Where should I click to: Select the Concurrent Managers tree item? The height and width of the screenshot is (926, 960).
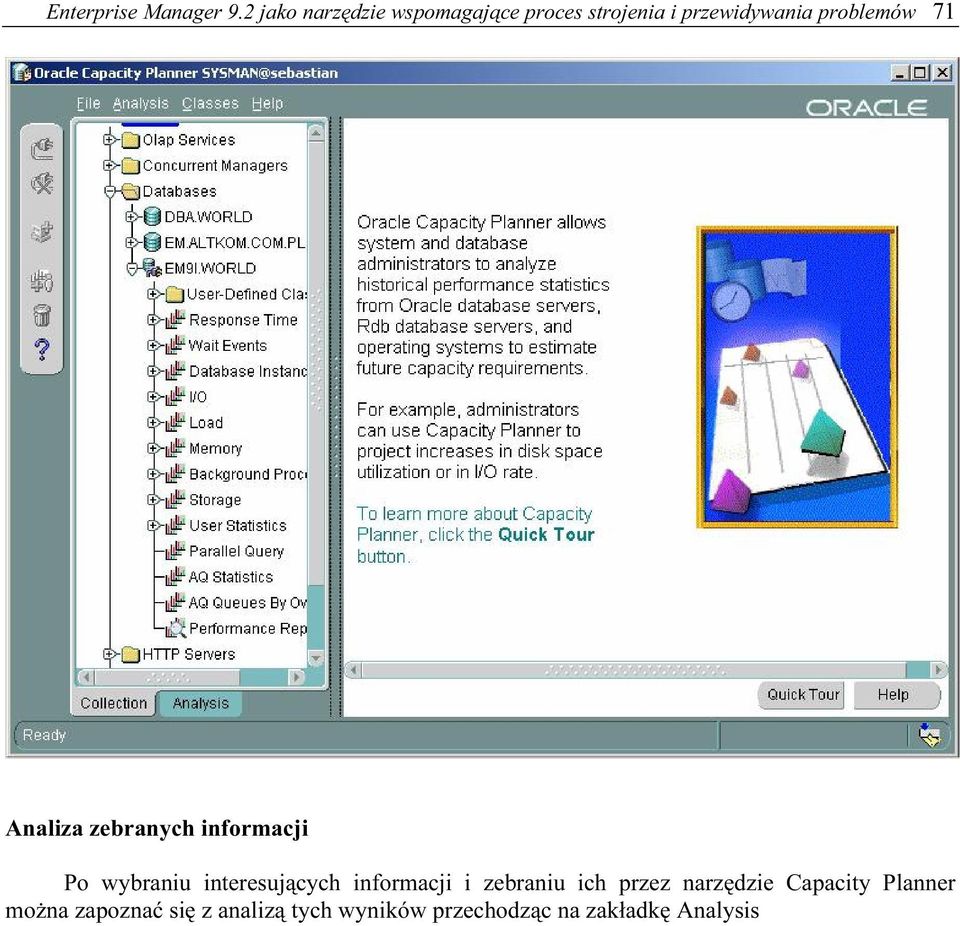[x=215, y=165]
